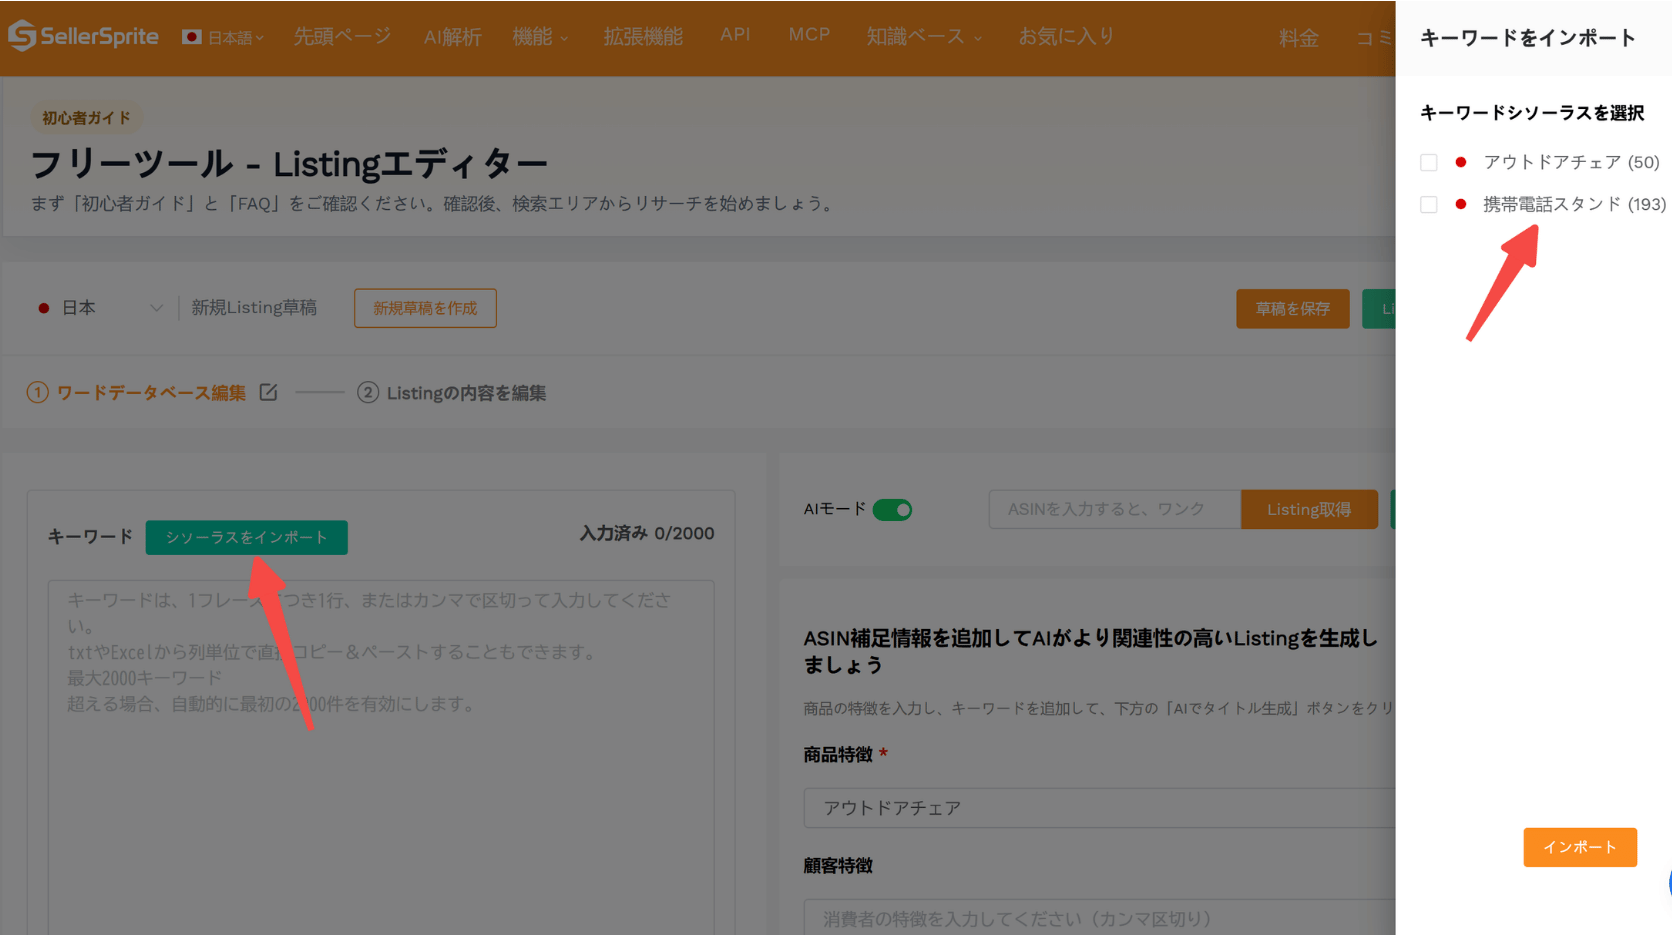Click the 顧客特徴 input field
This screenshot has width=1672, height=941.
tap(1099, 918)
